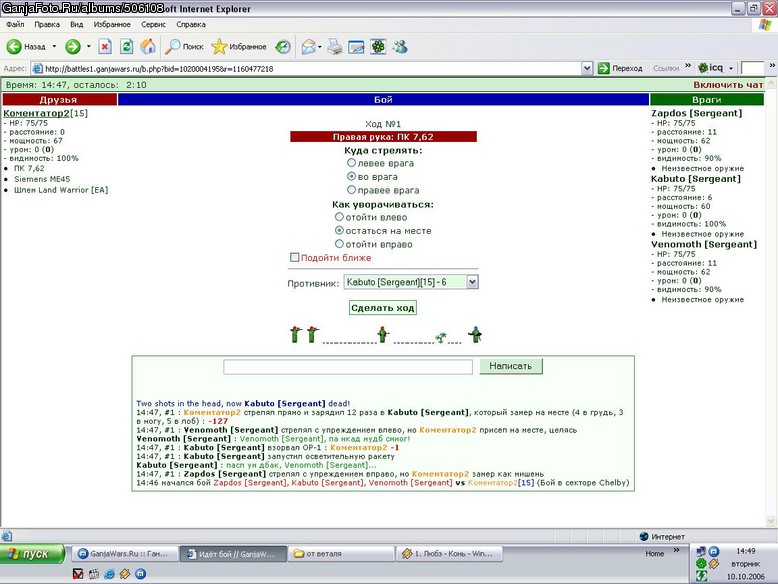The height and width of the screenshot is (584, 778).
Task: Click the Refresh page toolbar icon
Action: coord(127,47)
